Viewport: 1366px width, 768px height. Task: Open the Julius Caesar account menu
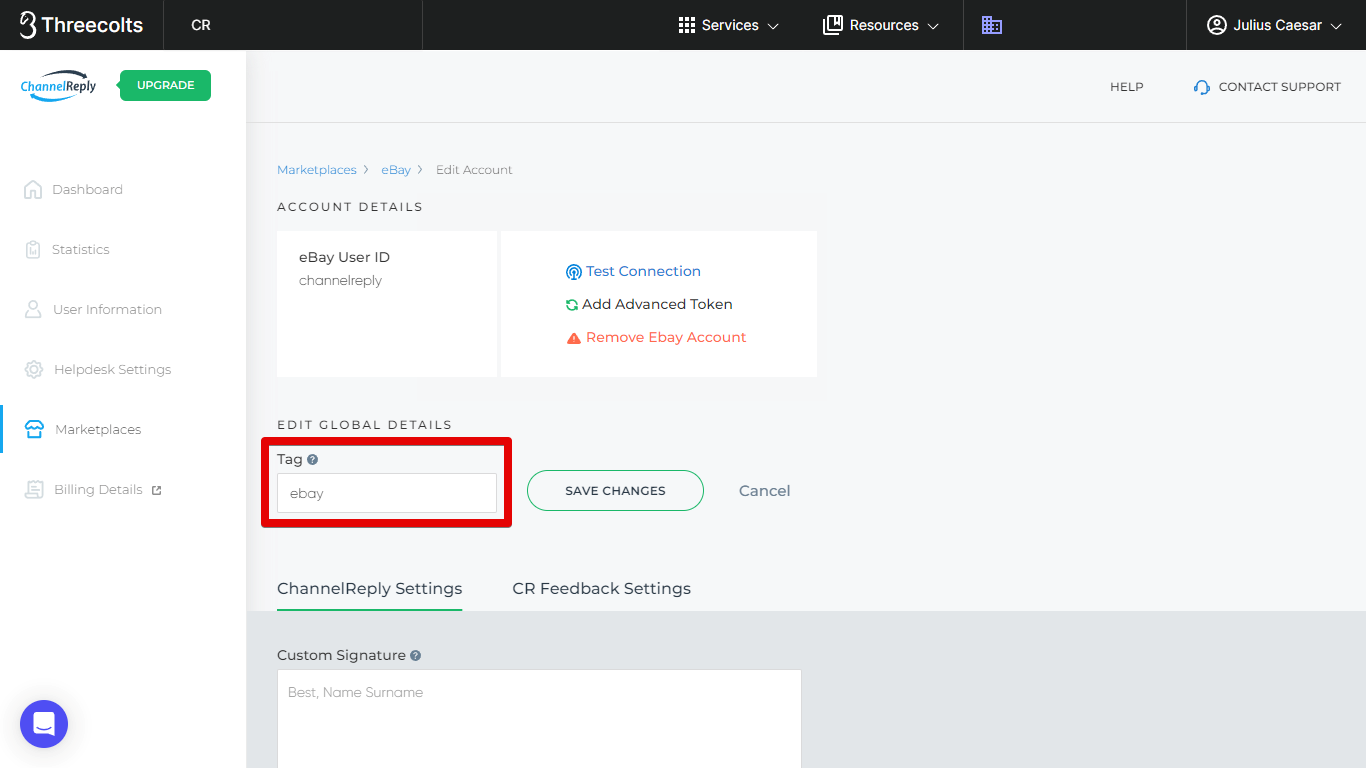click(x=1274, y=25)
